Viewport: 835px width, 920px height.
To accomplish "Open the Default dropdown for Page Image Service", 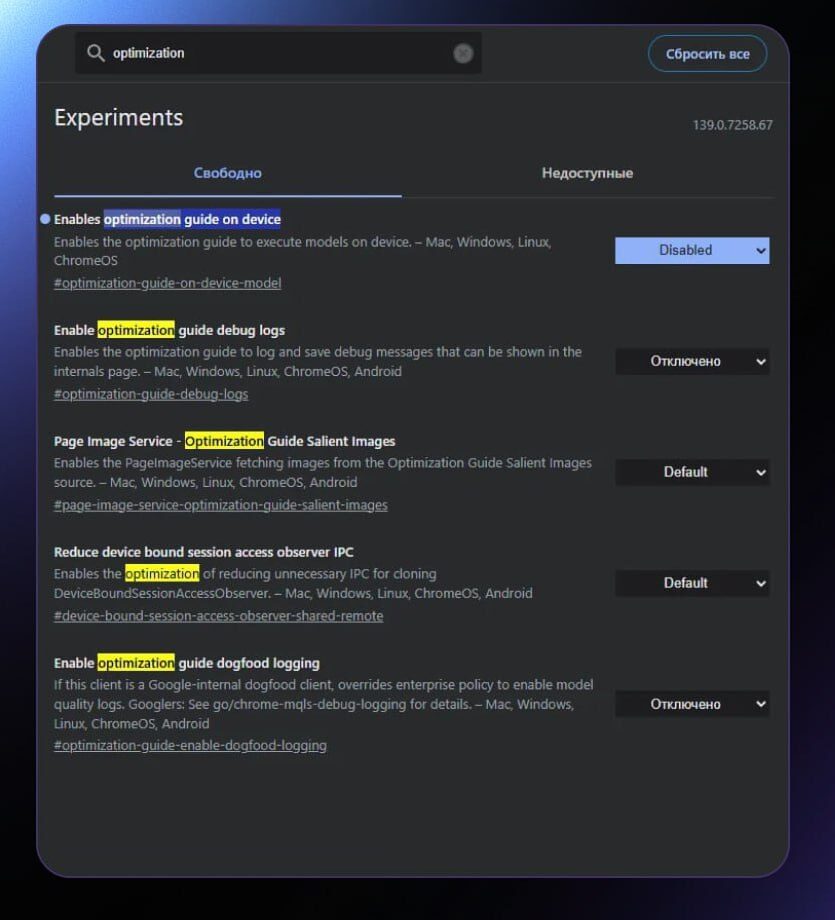I will [x=692, y=472].
